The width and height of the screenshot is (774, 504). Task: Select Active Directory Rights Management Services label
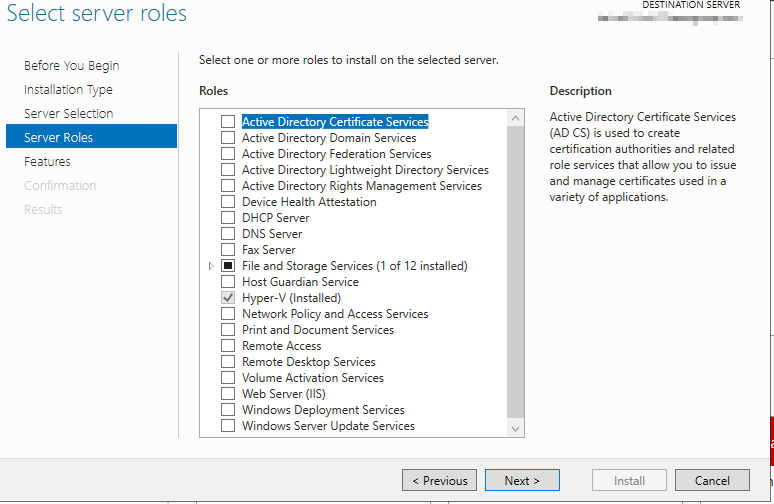(362, 186)
